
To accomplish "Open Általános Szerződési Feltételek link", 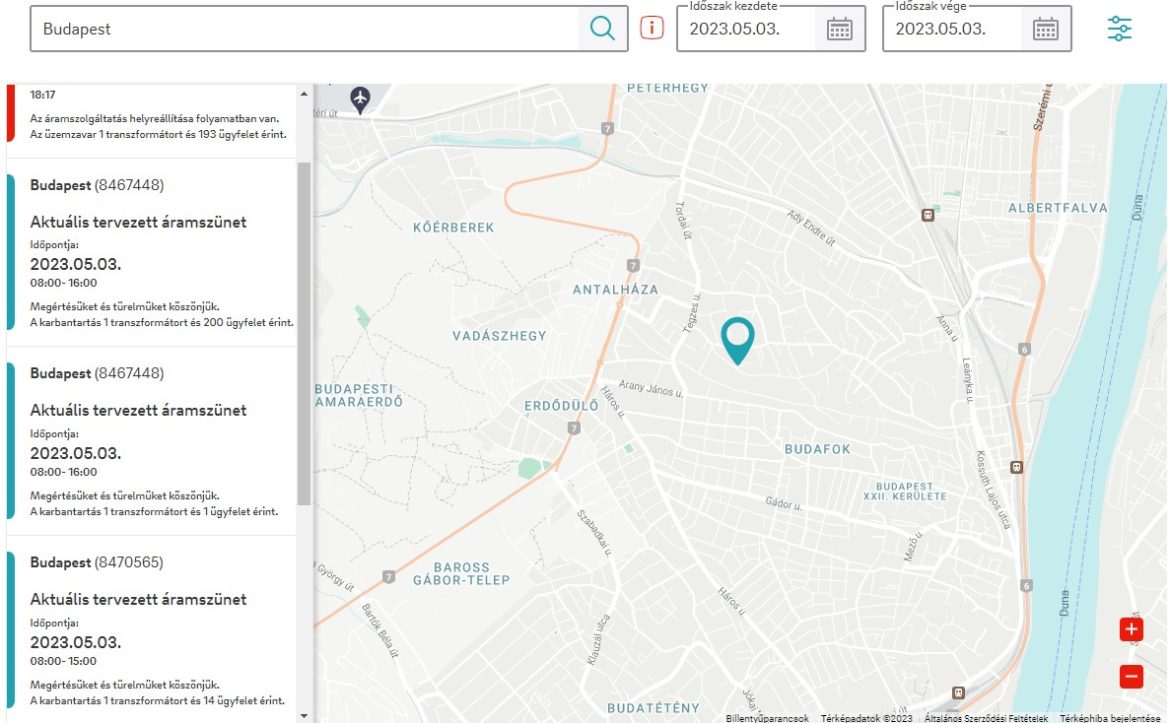I will 985,718.
